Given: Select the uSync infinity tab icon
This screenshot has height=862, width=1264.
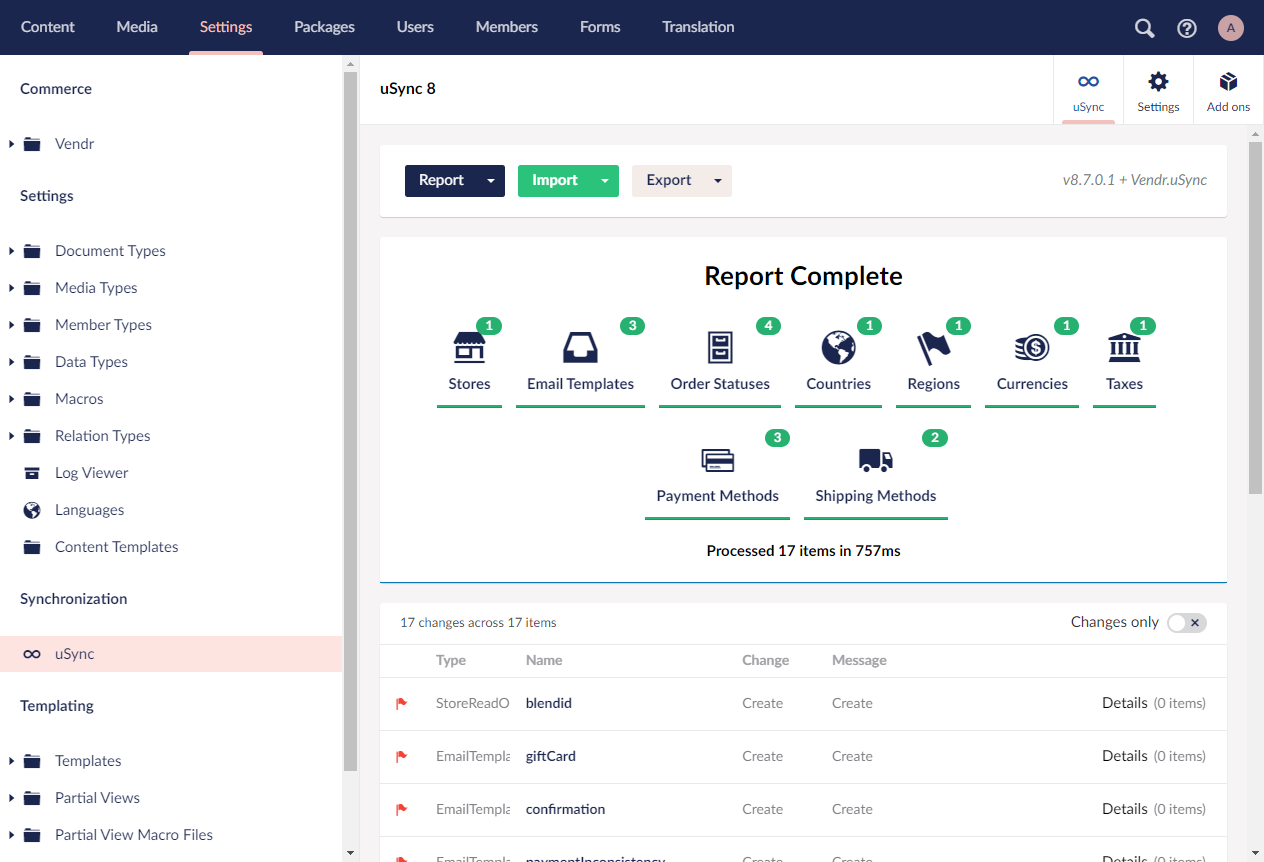Looking at the screenshot, I should click(x=1088, y=81).
